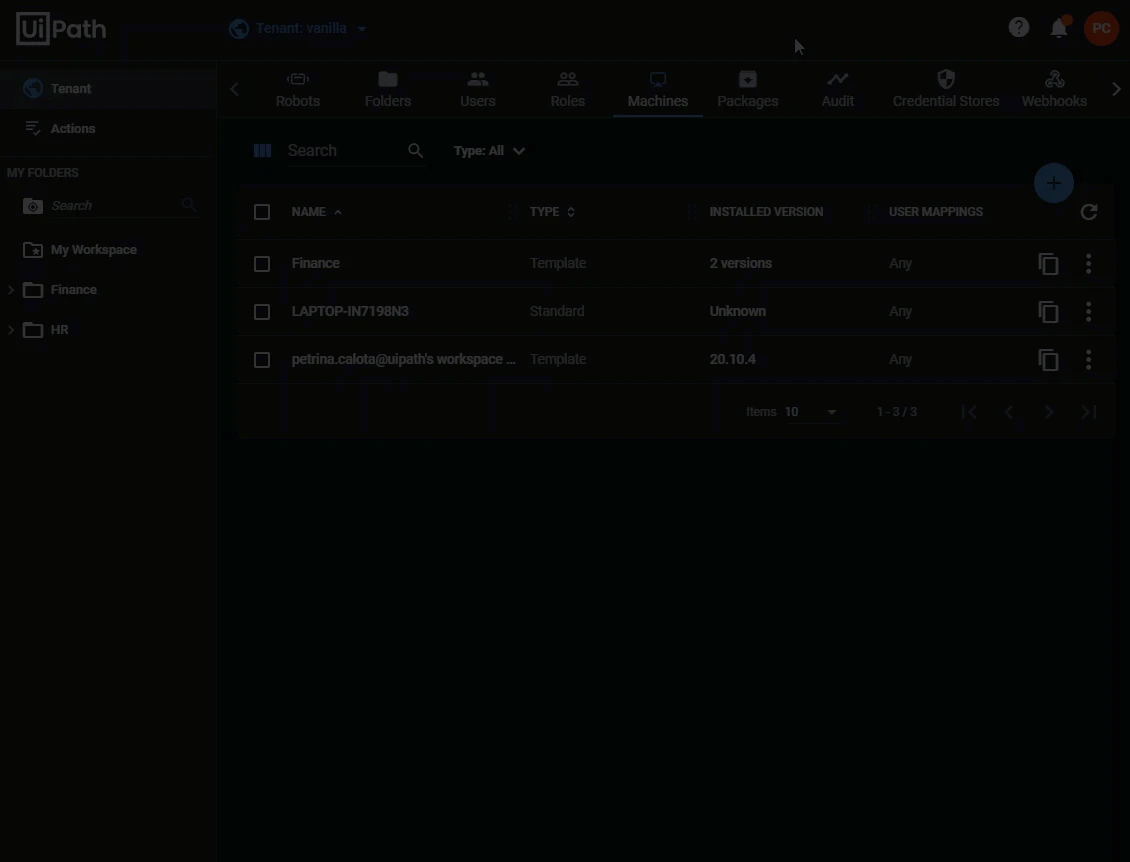Open the column chooser icon
This screenshot has width=1130, height=862.
262,151
